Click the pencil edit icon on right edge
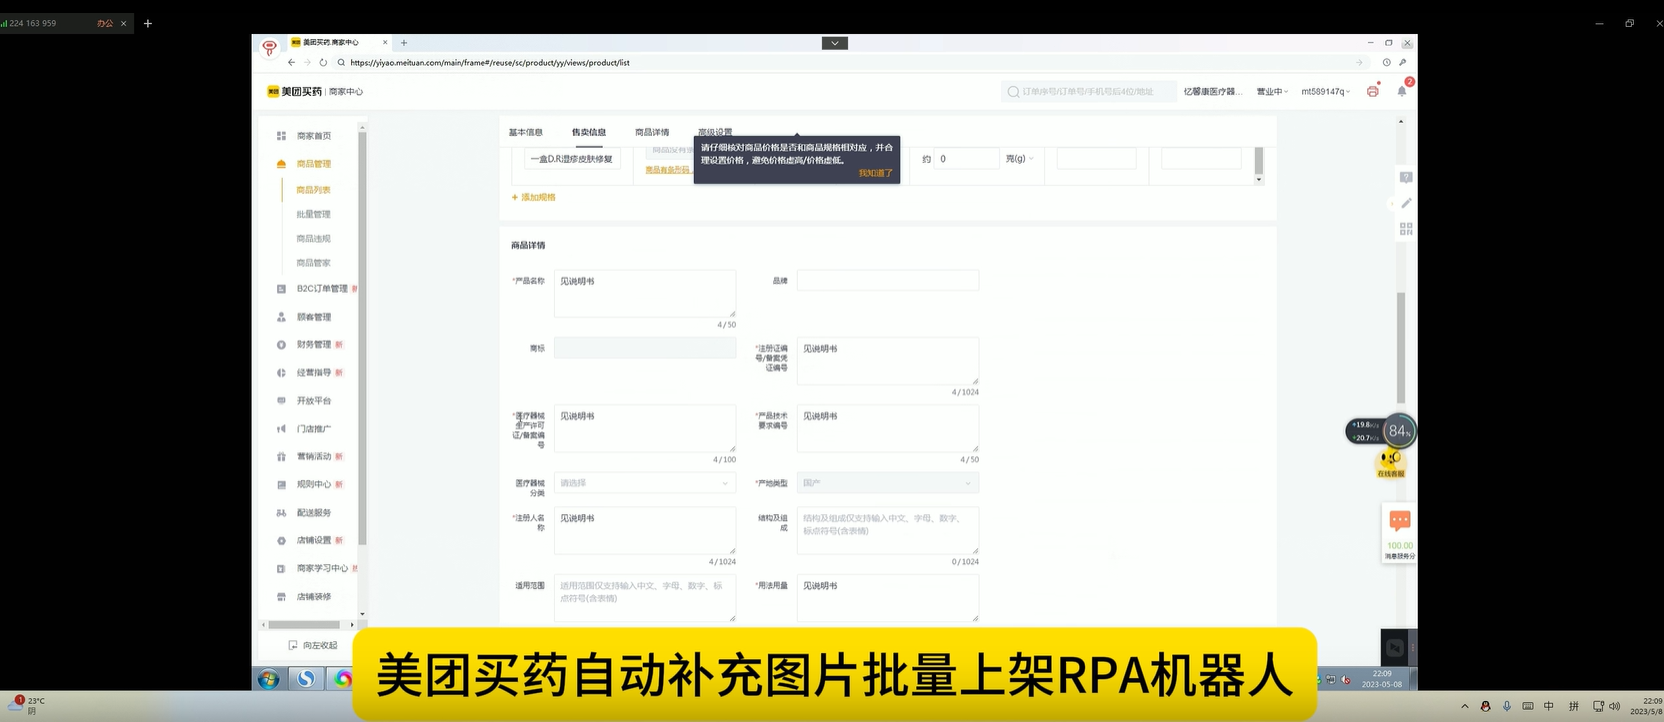 (x=1406, y=203)
